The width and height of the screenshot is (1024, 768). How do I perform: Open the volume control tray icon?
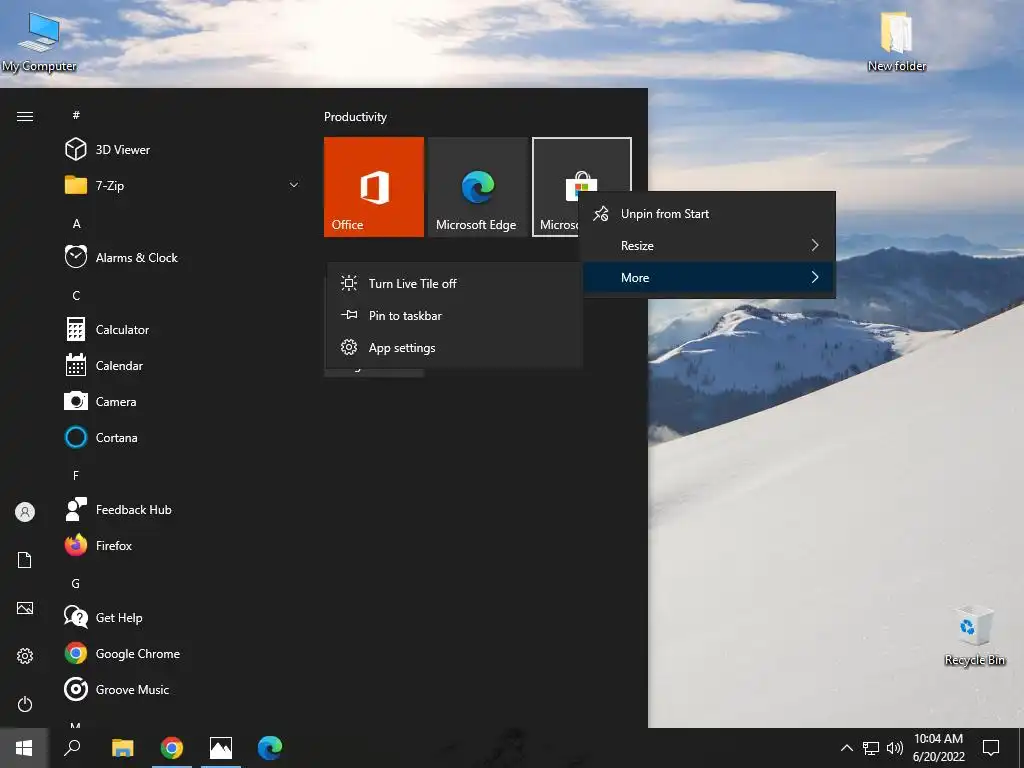point(895,748)
